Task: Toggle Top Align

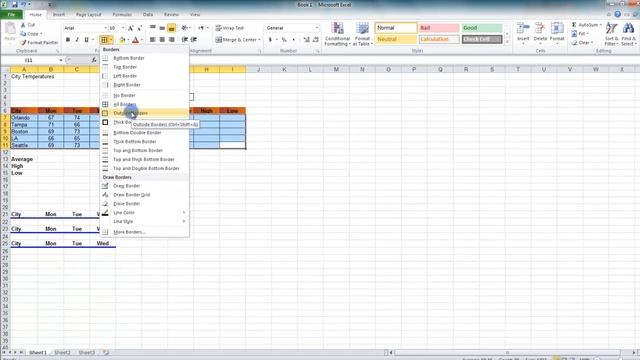Action: pyautogui.click(x=153, y=28)
